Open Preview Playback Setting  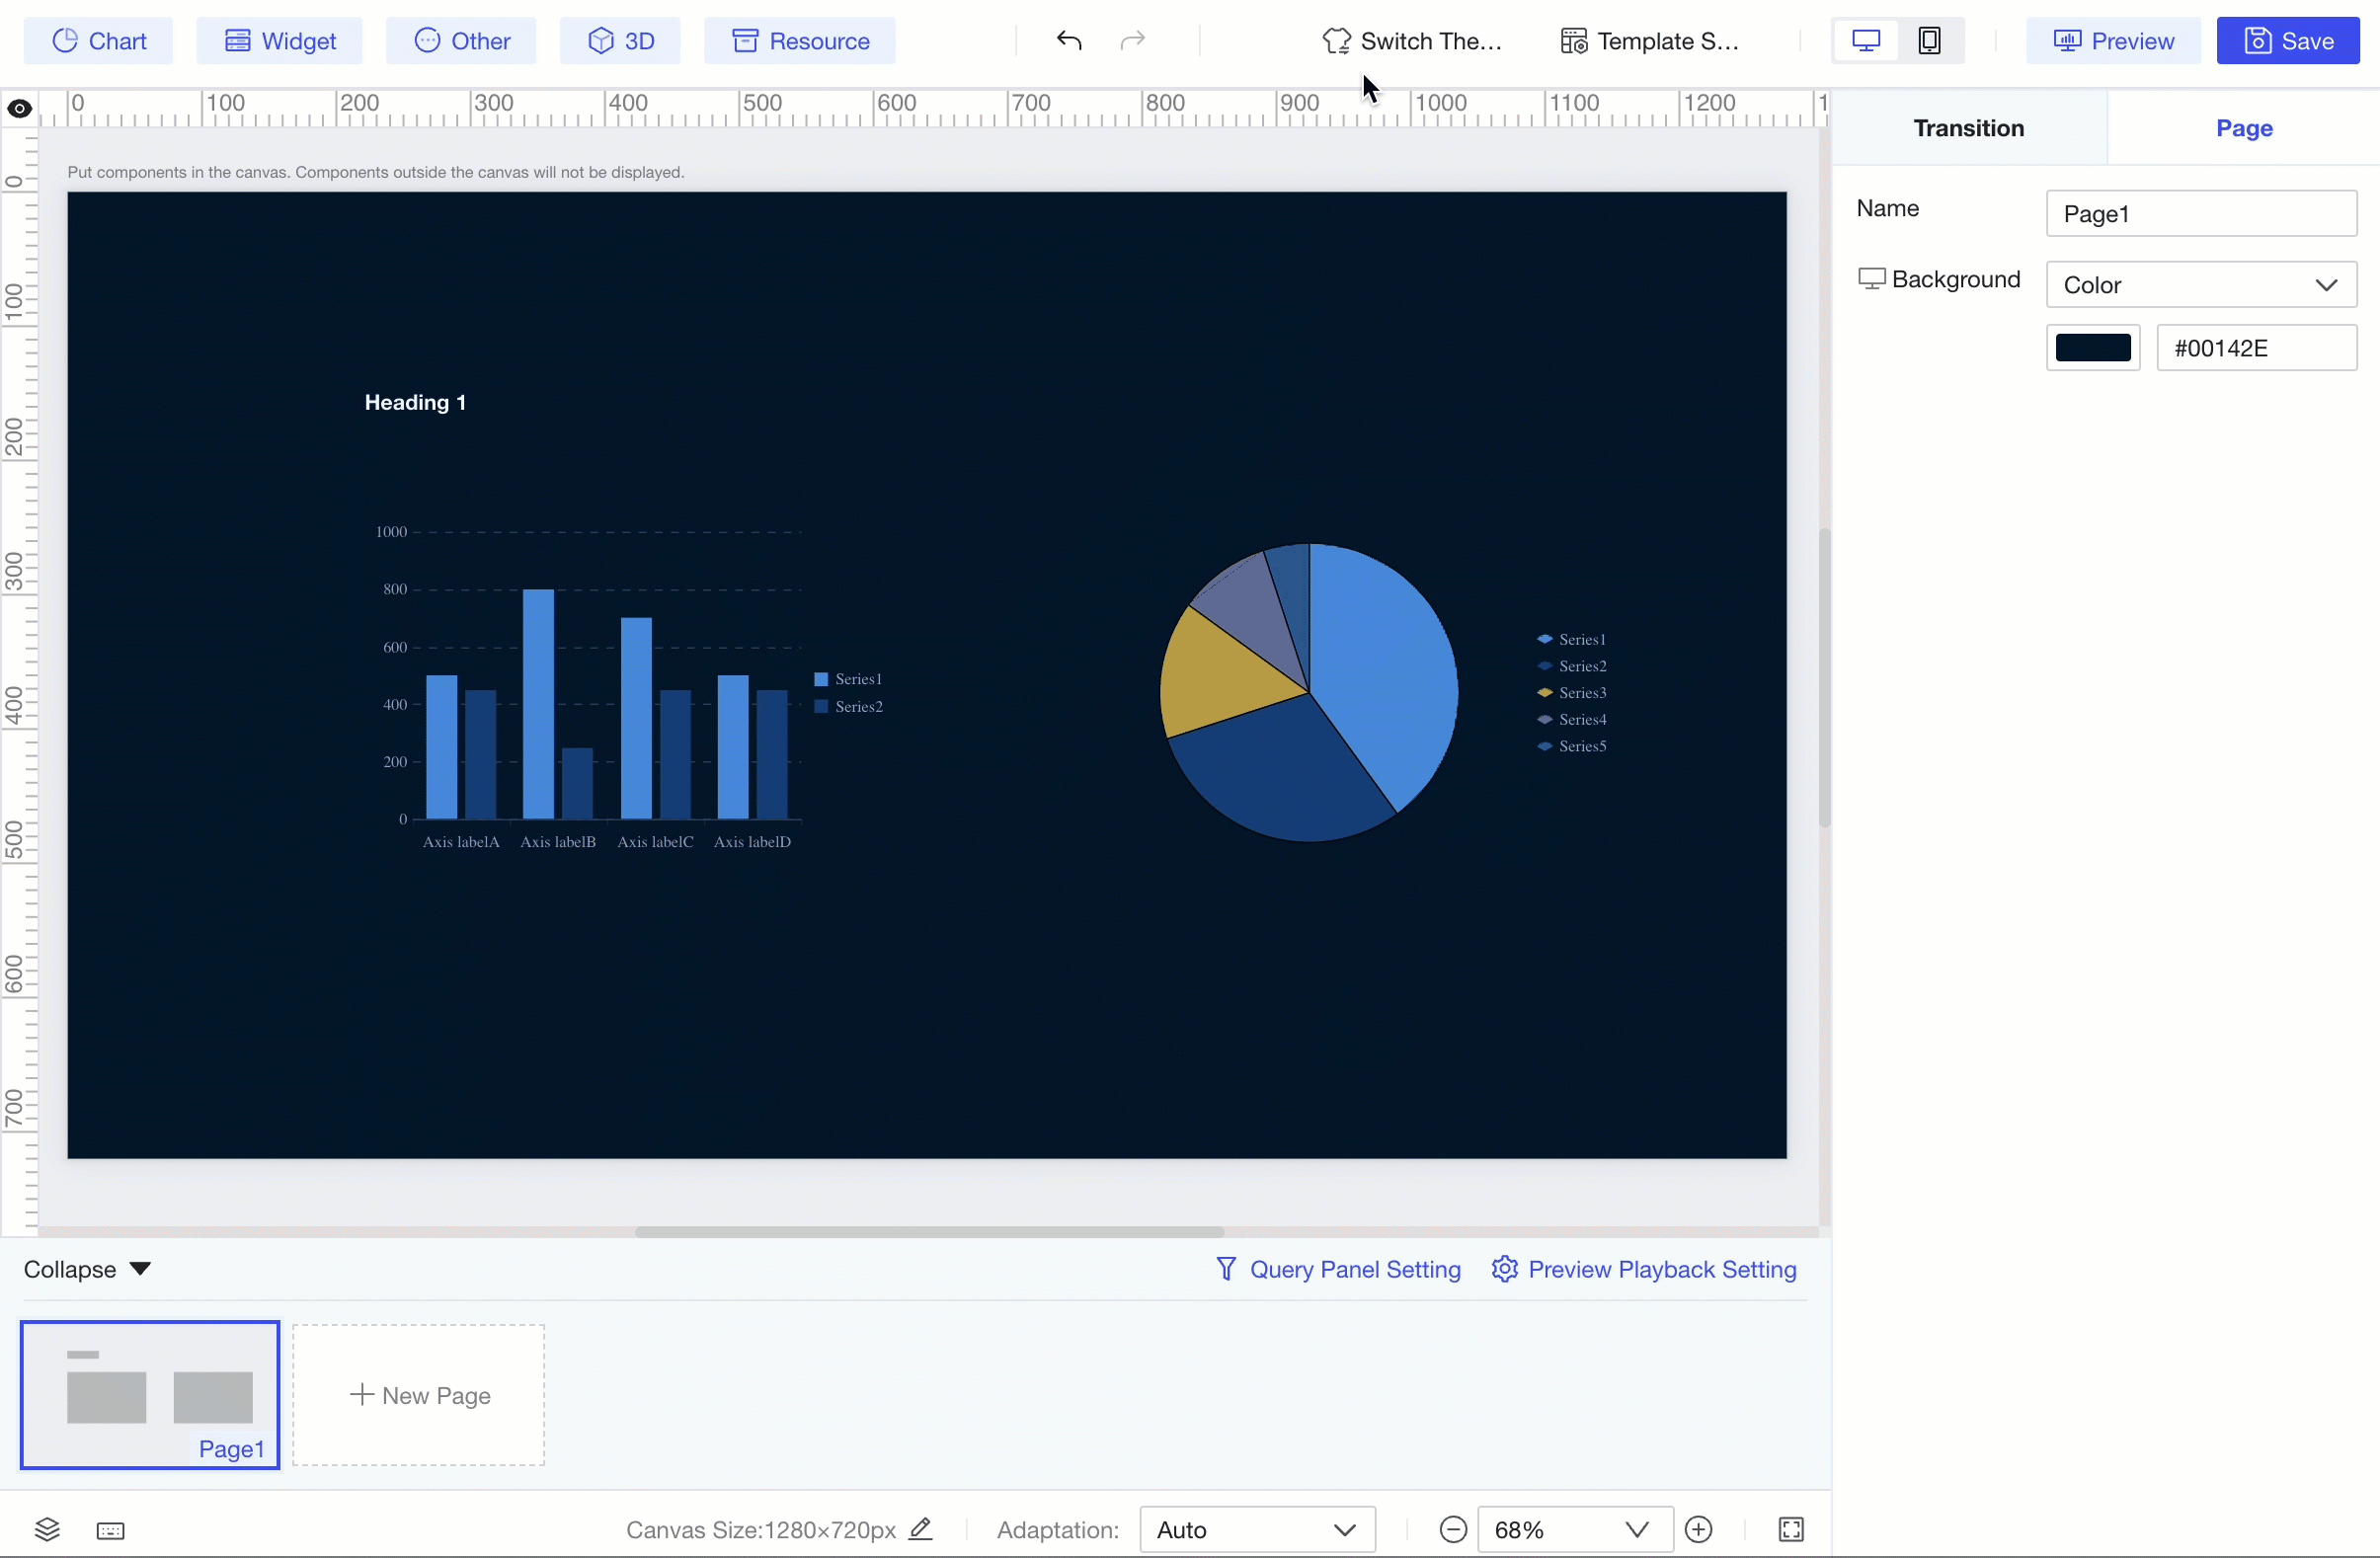point(1644,1269)
